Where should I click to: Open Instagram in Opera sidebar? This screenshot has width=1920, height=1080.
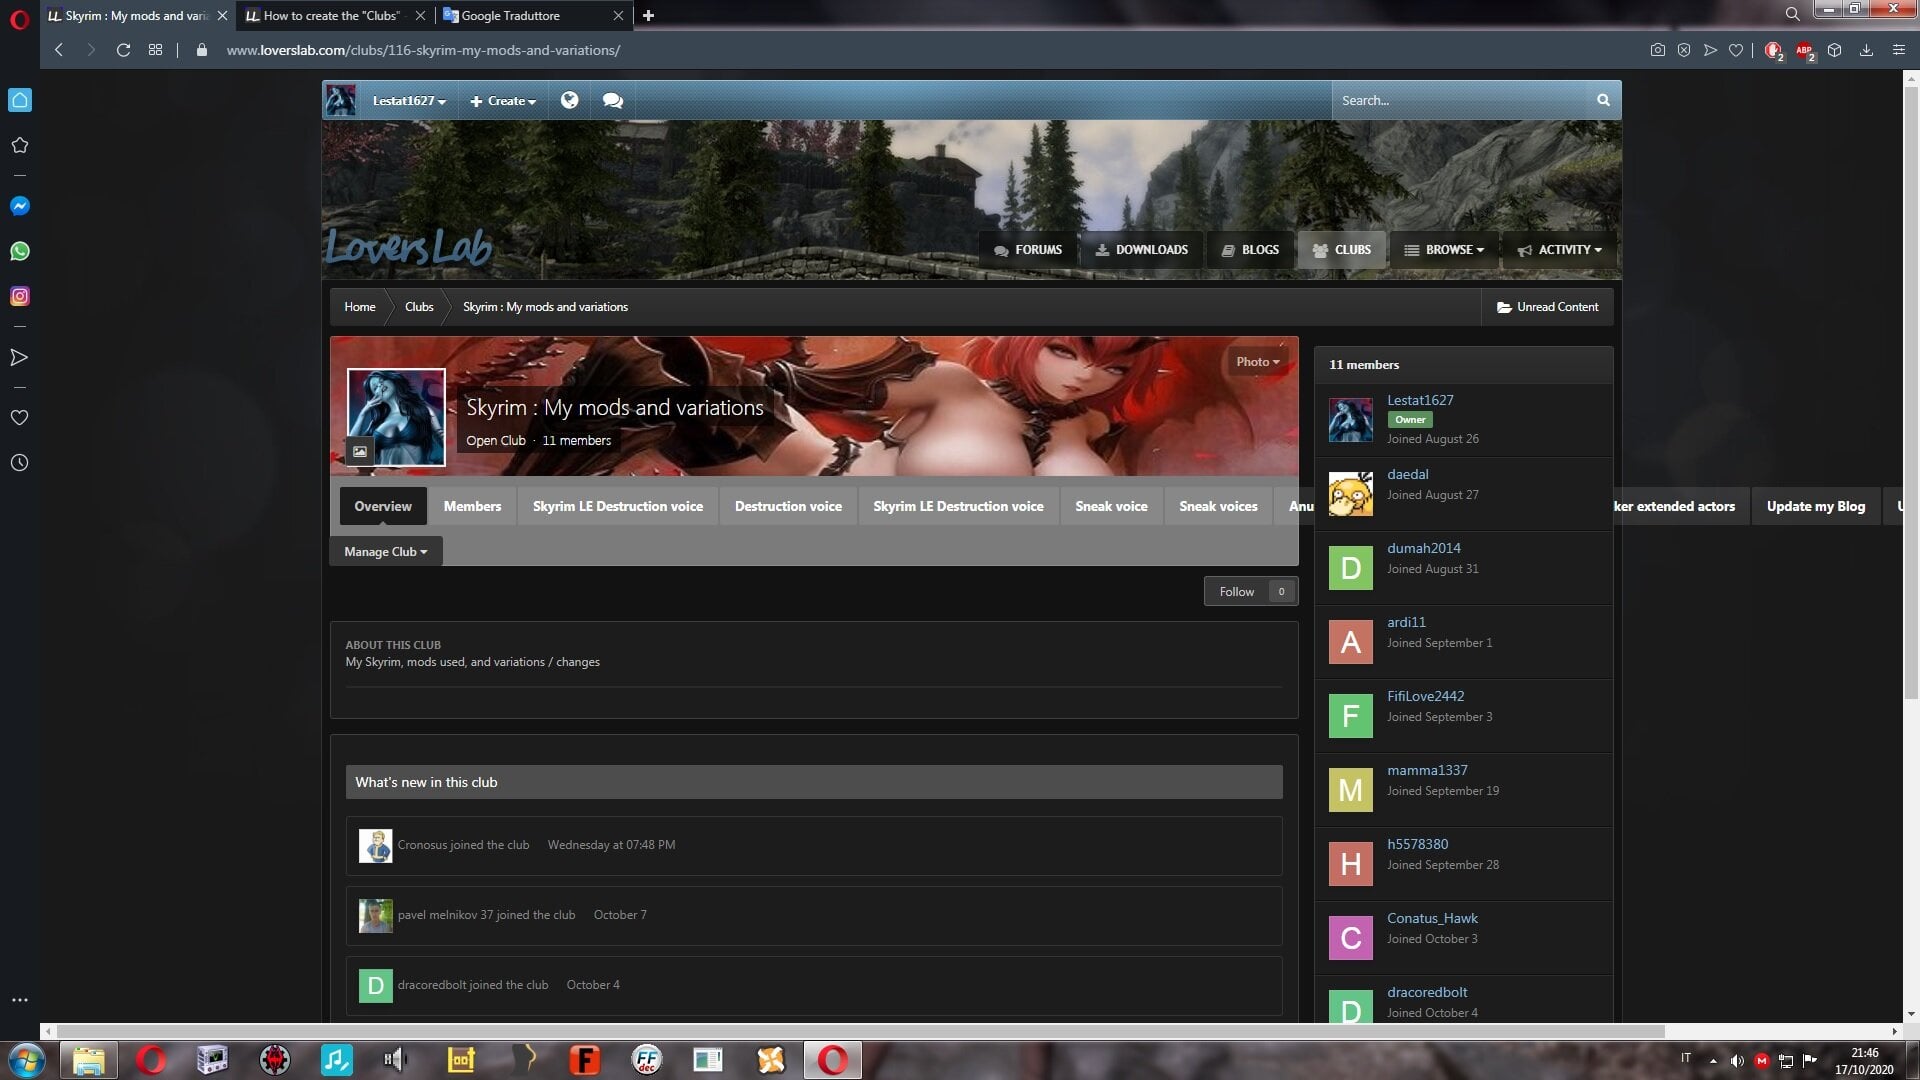[20, 296]
